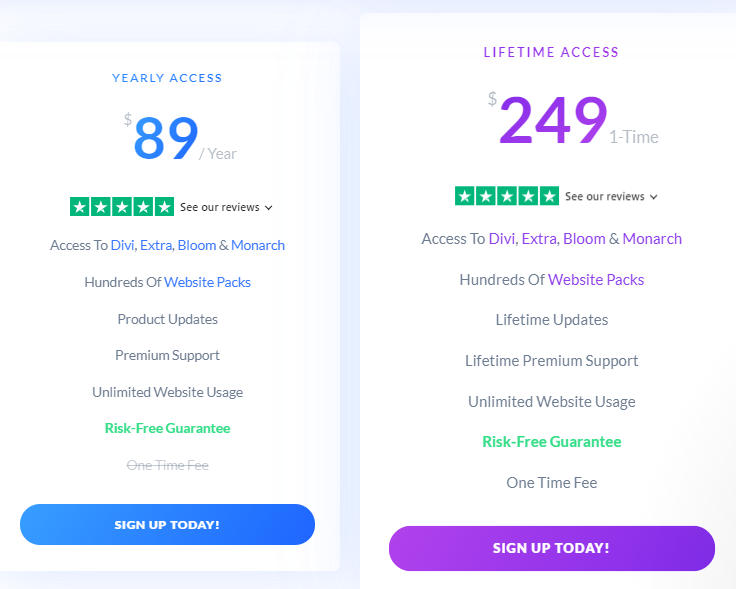Select the Lifetime Access heading

click(x=552, y=52)
